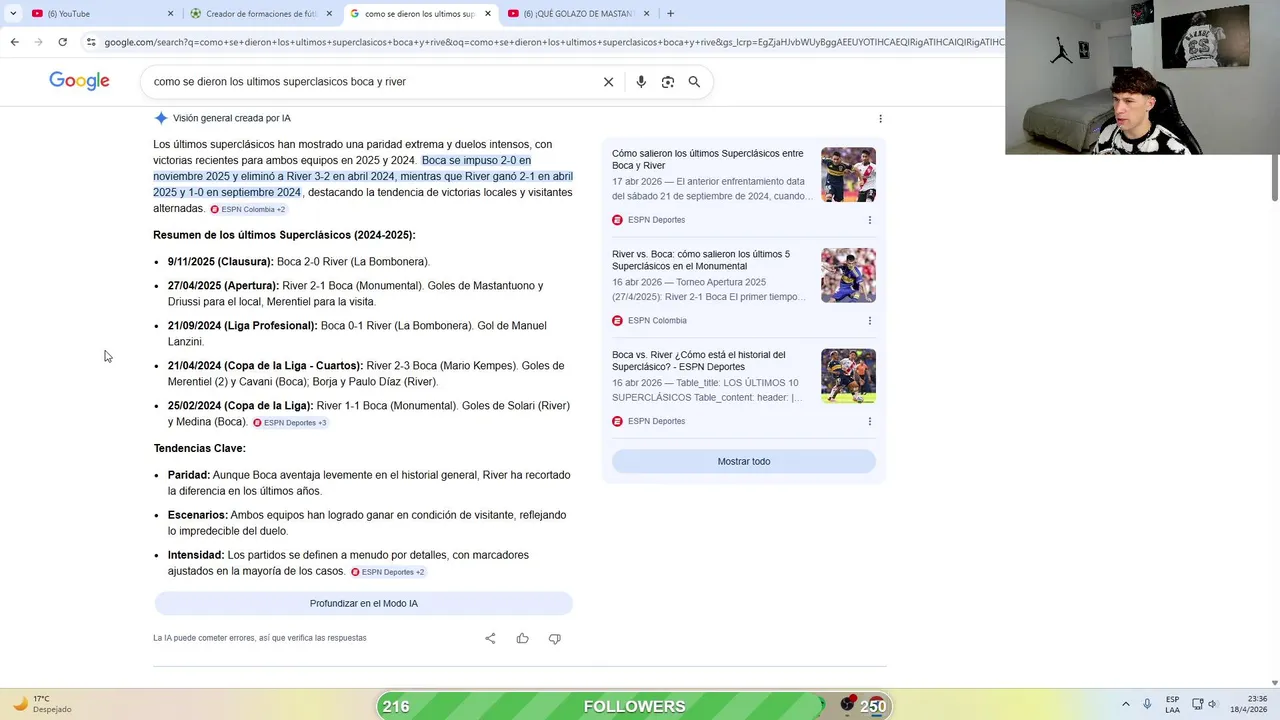Open ESPN Deportes +2 source chip
The width and height of the screenshot is (1280, 720).
[388, 572]
